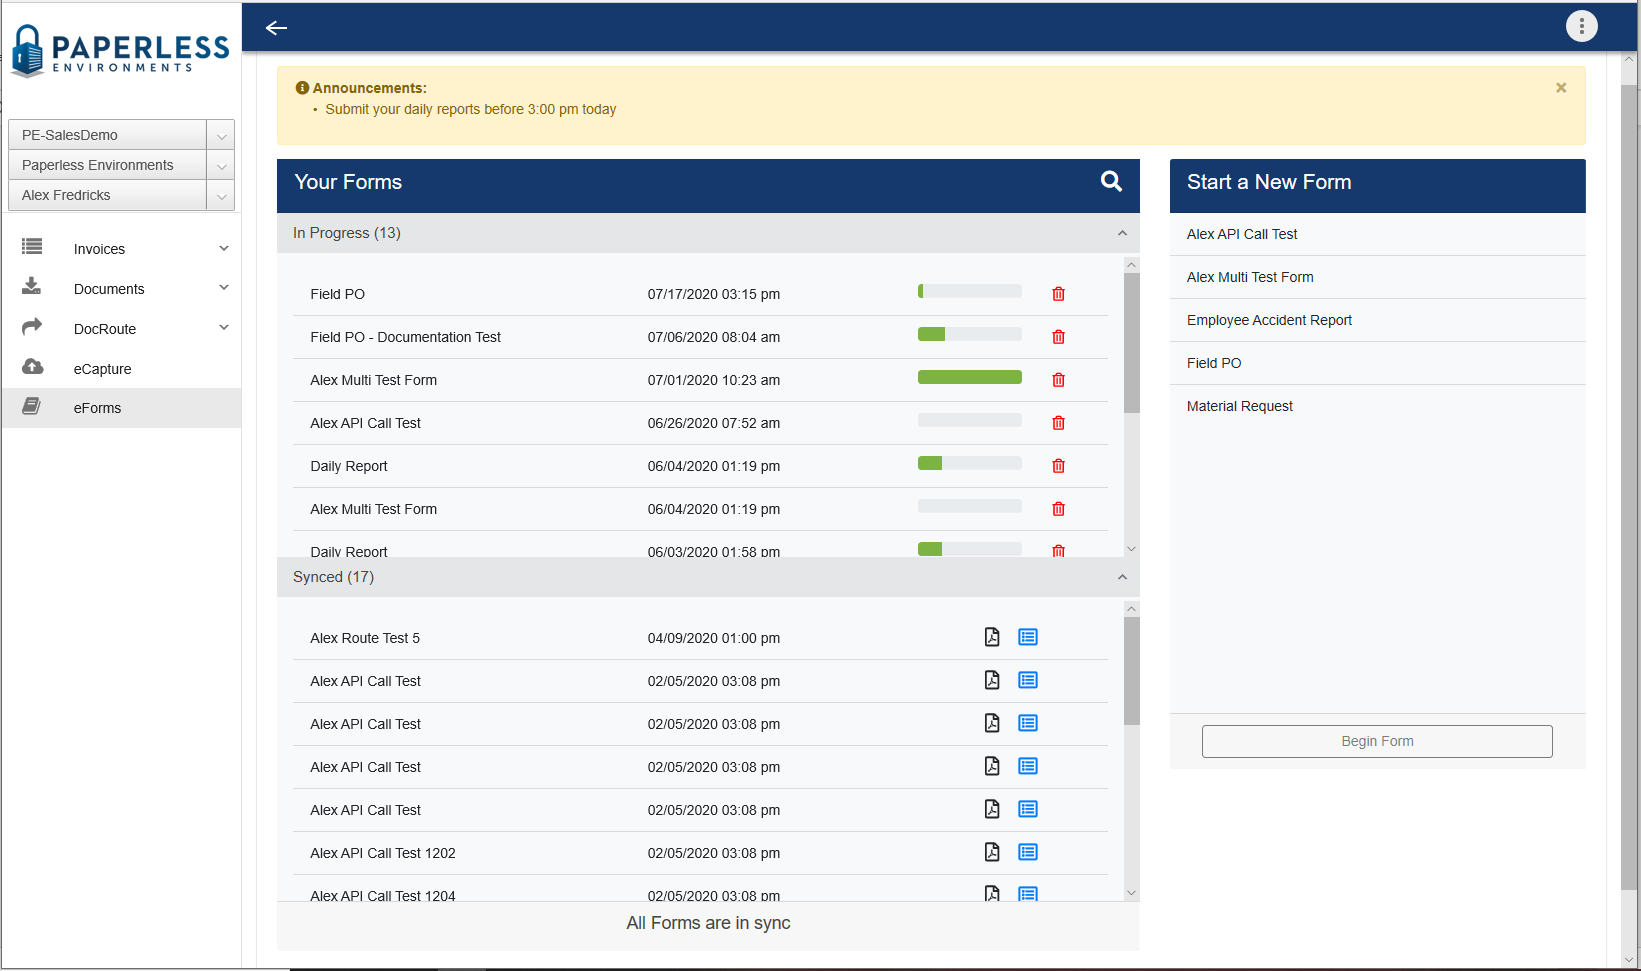Click the eForms icon in the sidebar
Viewport: 1641px width, 971px height.
[32, 406]
